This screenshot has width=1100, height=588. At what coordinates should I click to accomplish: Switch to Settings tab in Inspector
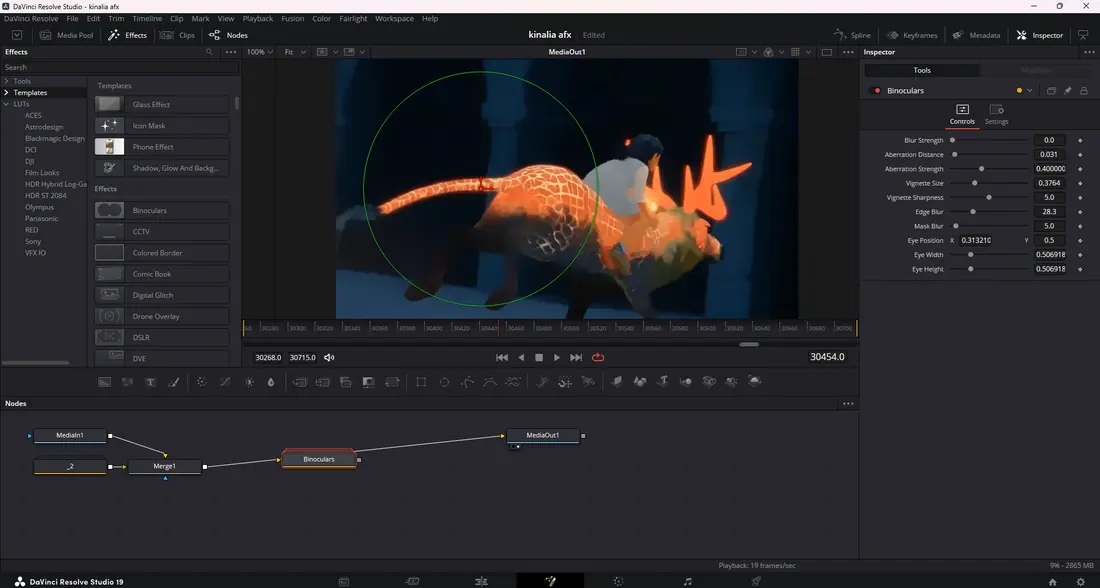point(996,115)
